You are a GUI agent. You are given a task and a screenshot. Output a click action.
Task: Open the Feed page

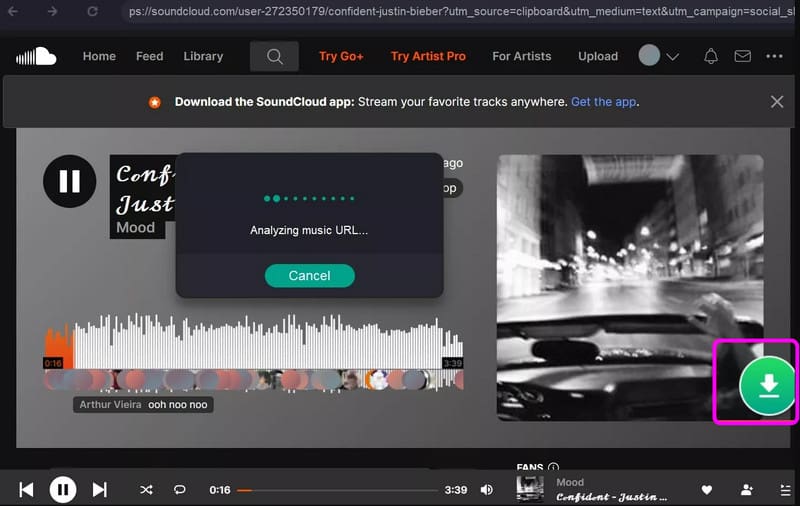149,56
